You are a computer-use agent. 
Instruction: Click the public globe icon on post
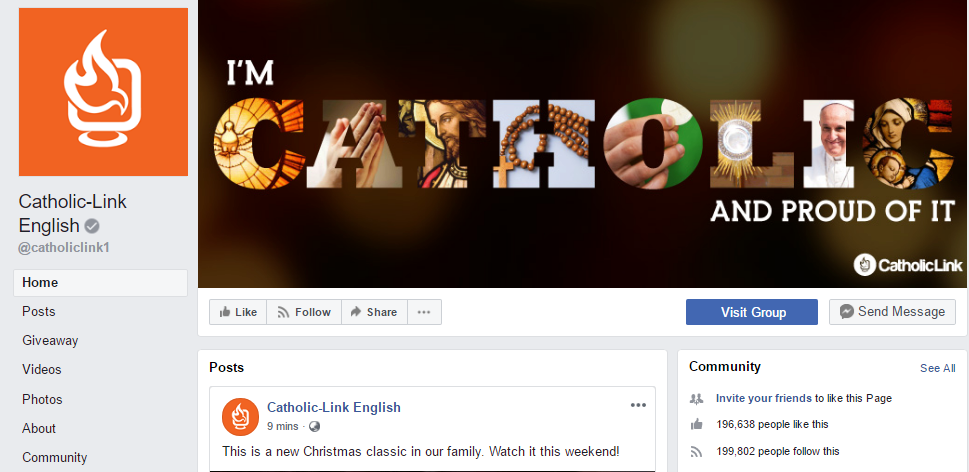pyautogui.click(x=315, y=426)
